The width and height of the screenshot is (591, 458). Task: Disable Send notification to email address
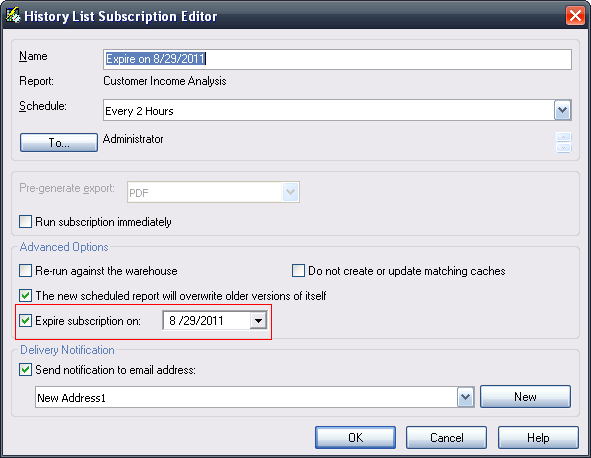(x=25, y=370)
